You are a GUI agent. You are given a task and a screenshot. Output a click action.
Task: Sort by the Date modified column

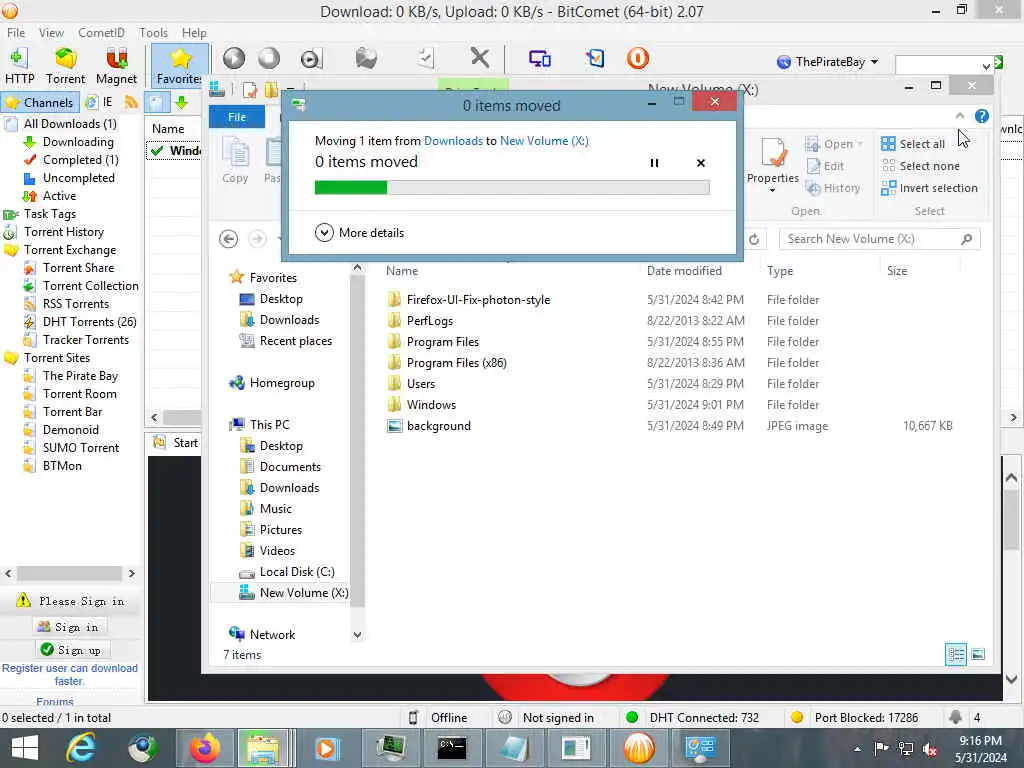[684, 270]
